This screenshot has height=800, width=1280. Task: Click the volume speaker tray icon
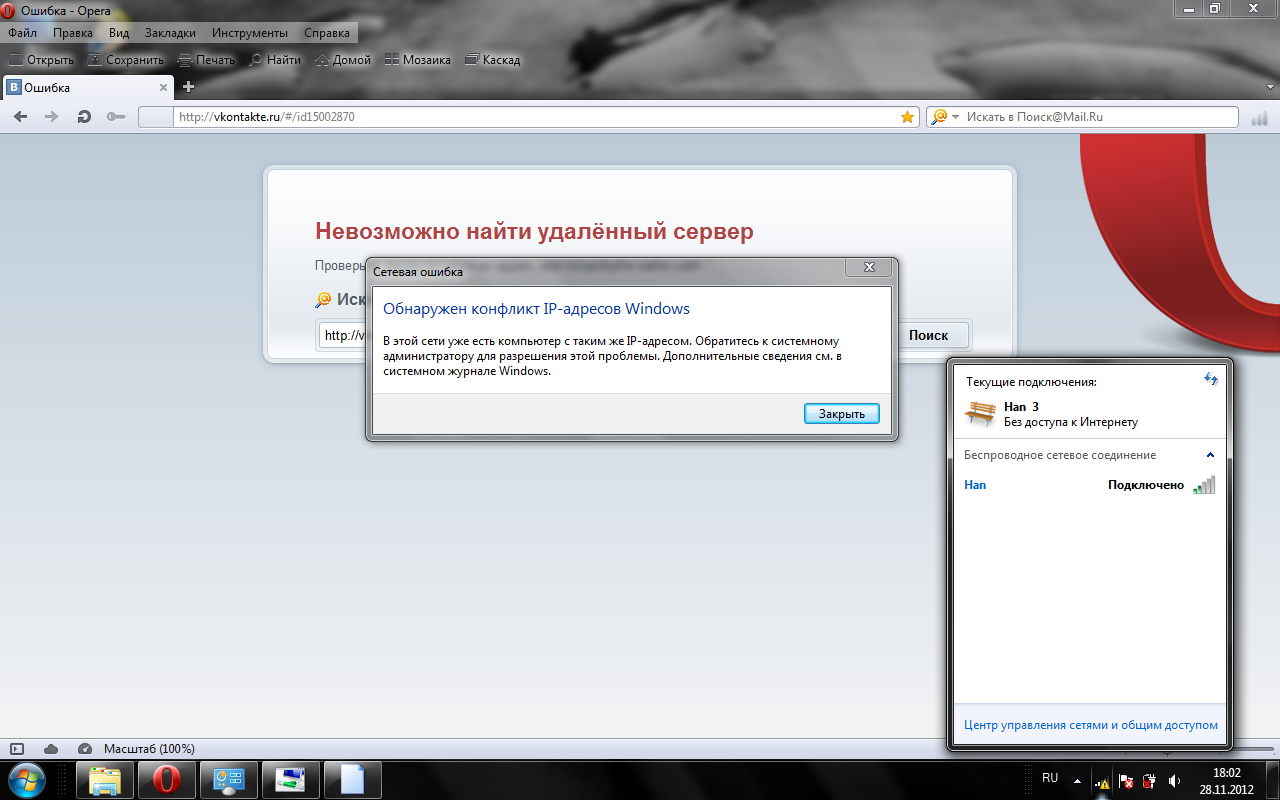tap(1174, 780)
